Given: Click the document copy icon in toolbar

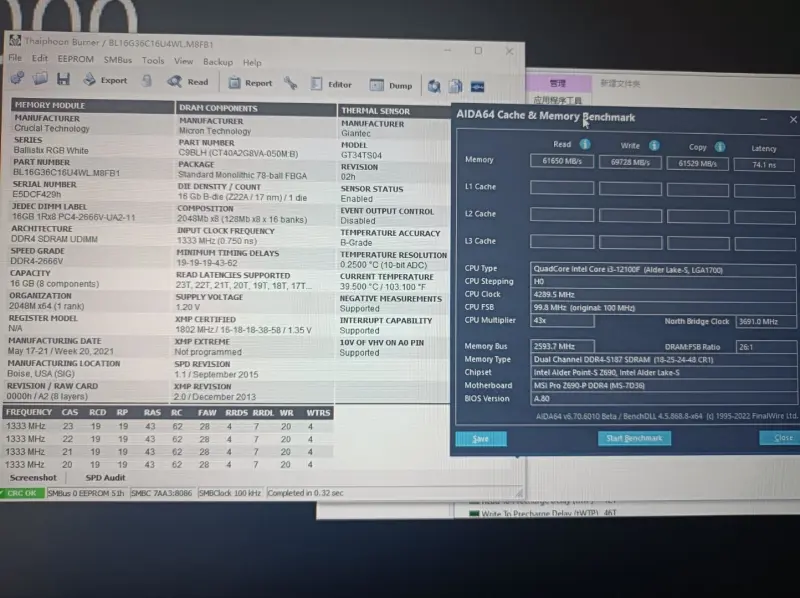Looking at the screenshot, I should point(455,87).
